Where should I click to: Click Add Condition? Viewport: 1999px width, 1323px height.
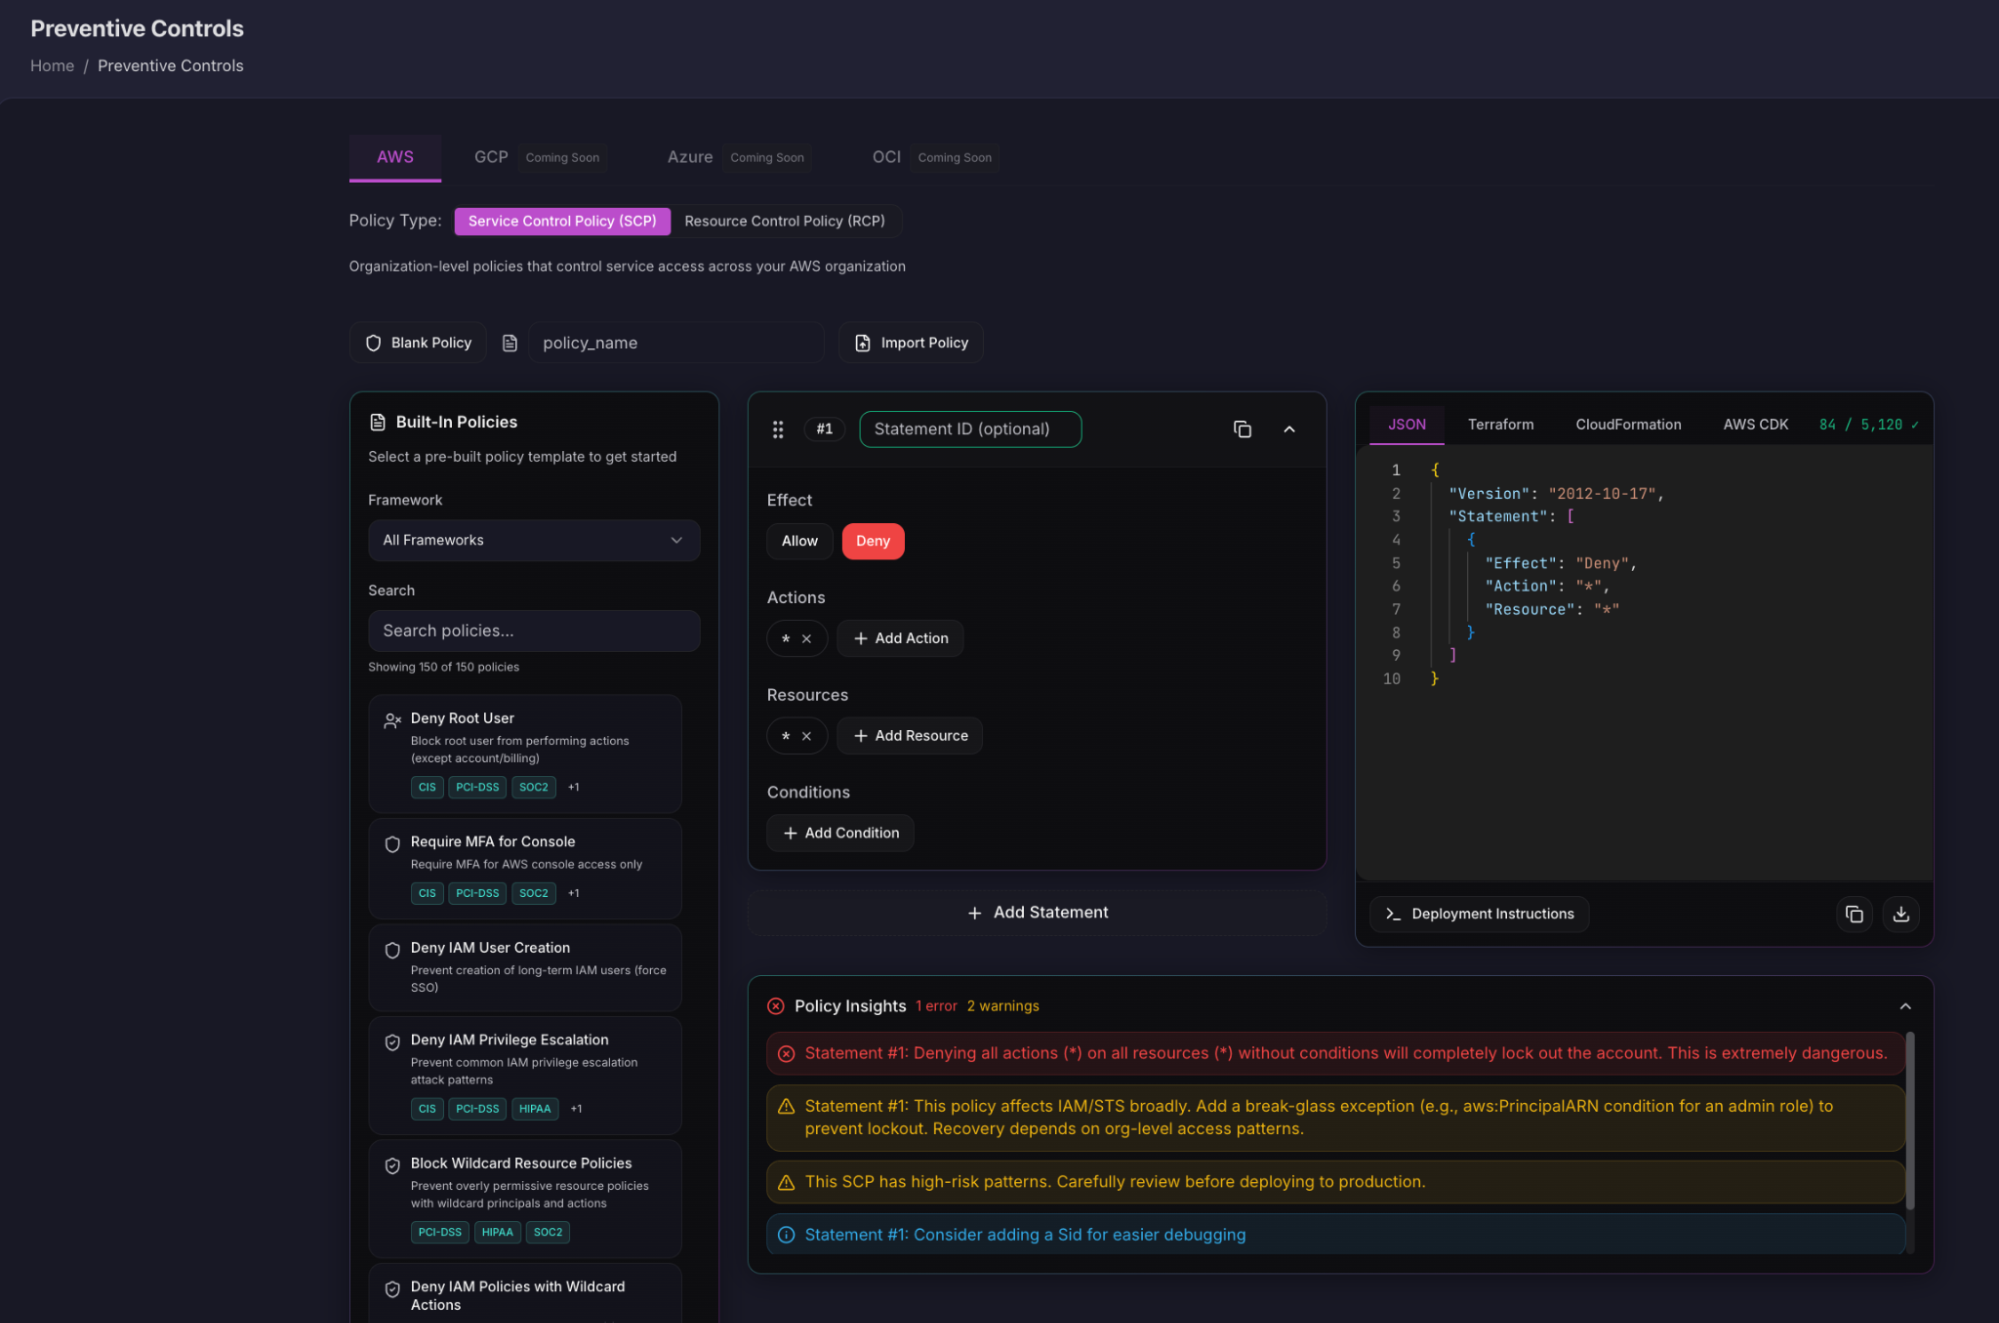840,833
